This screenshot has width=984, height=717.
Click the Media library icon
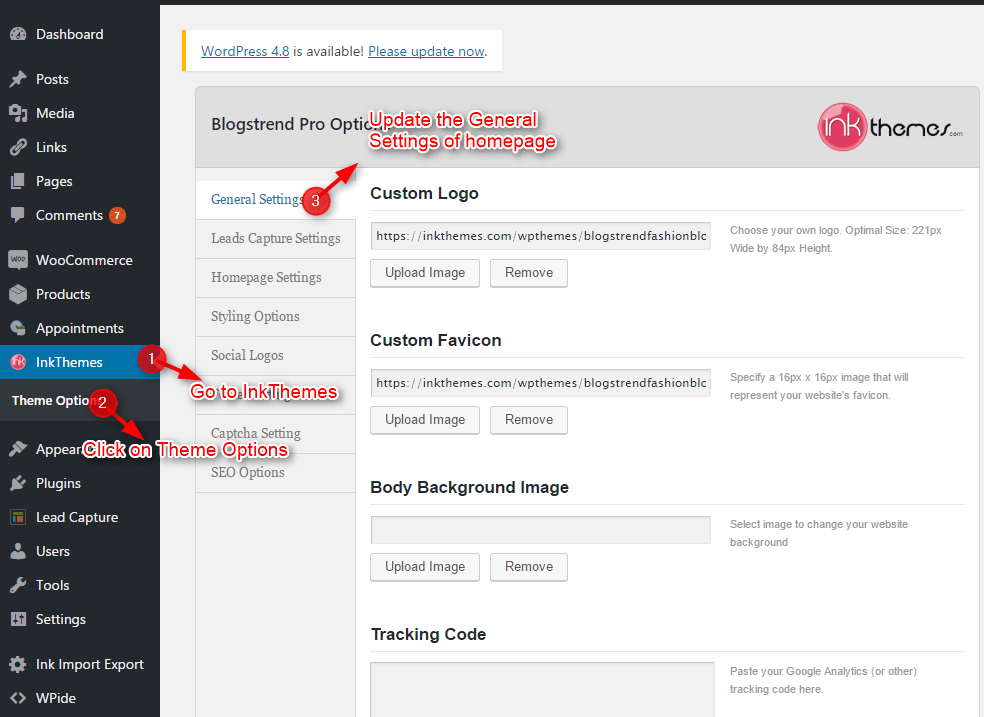(x=18, y=113)
